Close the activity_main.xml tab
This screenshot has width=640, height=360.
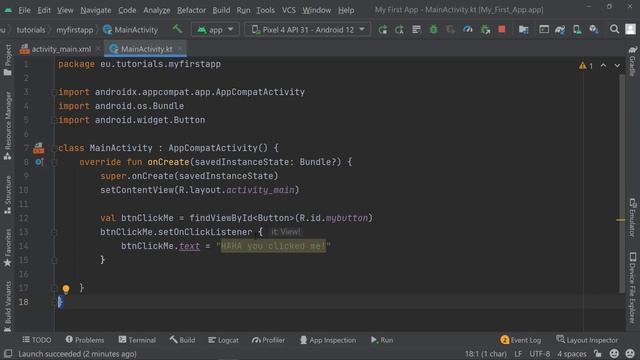(x=98, y=49)
